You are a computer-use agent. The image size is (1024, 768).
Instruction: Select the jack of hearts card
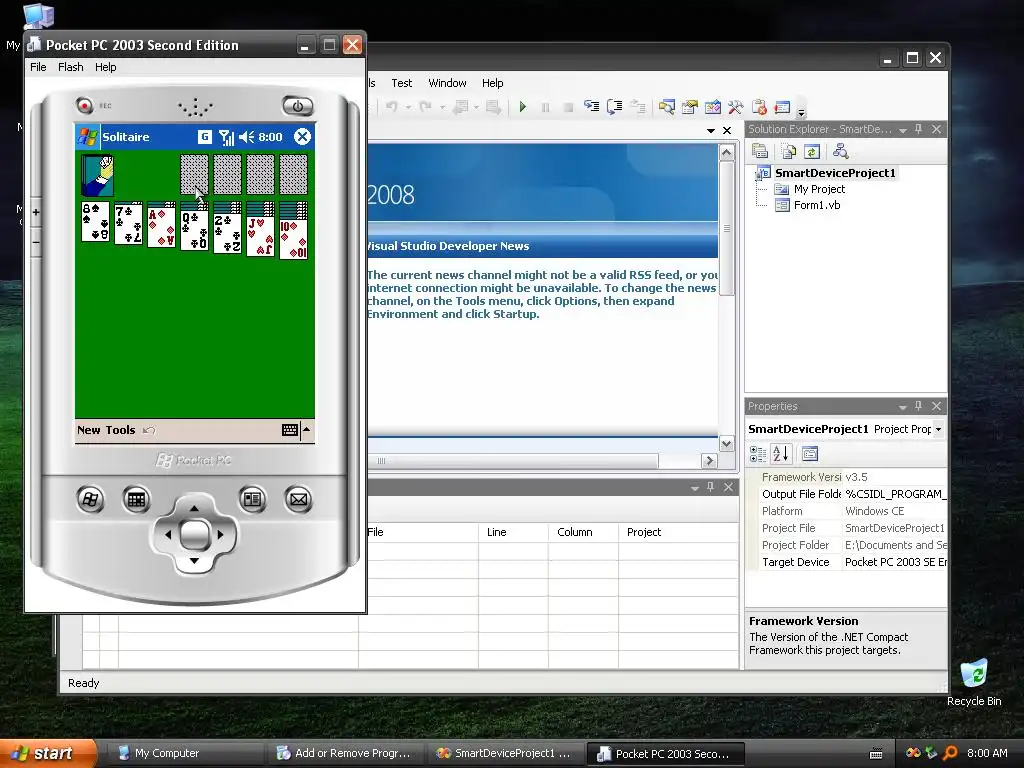(x=260, y=236)
